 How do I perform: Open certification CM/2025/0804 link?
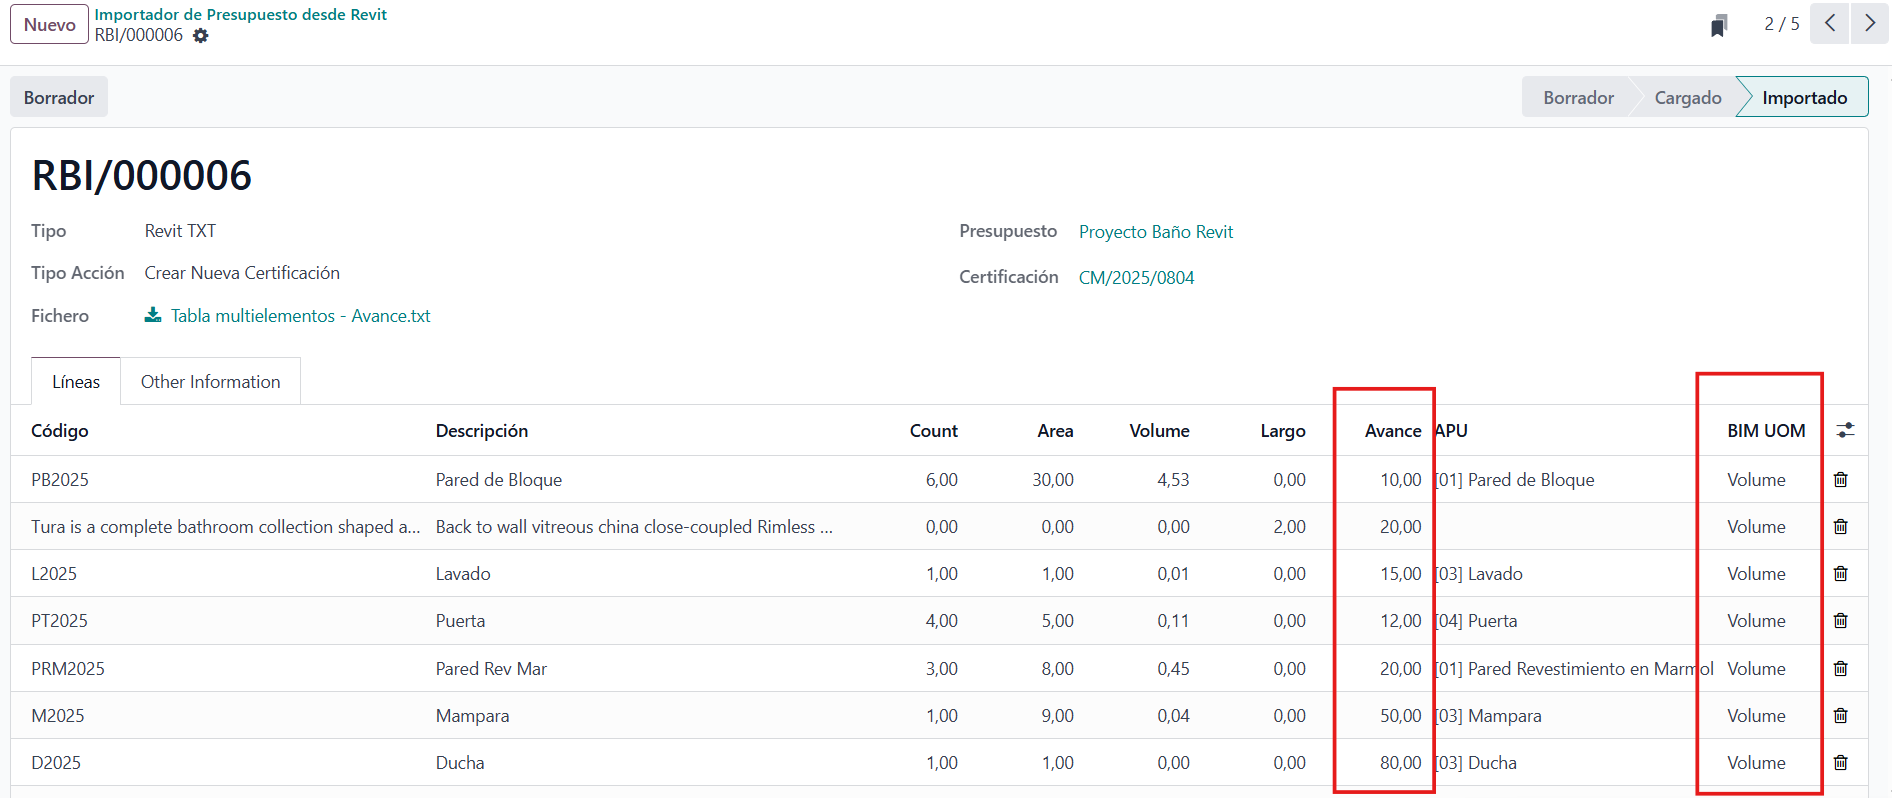pos(1136,278)
